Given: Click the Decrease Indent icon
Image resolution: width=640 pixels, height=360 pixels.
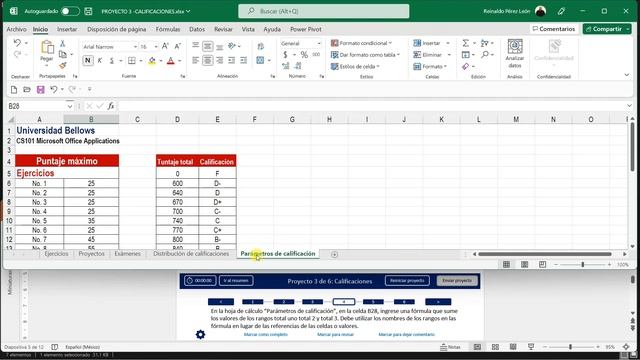Looking at the screenshot, I should pyautogui.click(x=231, y=60).
